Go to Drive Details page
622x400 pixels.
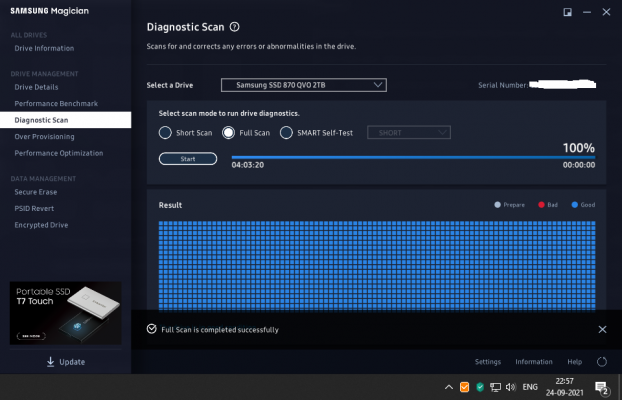pyautogui.click(x=36, y=87)
